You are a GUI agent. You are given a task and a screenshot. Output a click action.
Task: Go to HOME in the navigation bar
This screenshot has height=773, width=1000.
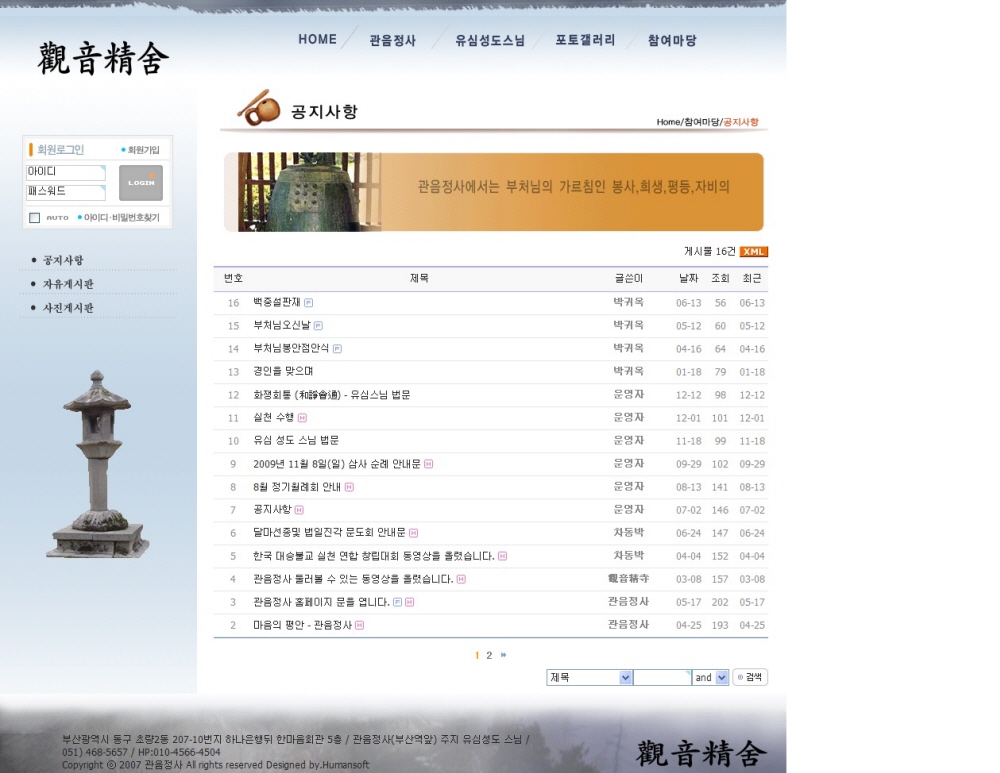tap(317, 40)
